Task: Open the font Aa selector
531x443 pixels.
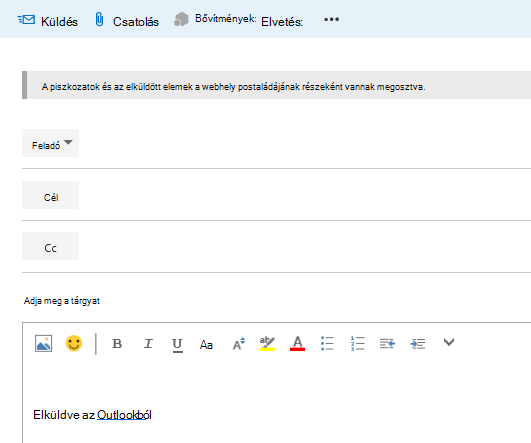Action: [x=206, y=345]
